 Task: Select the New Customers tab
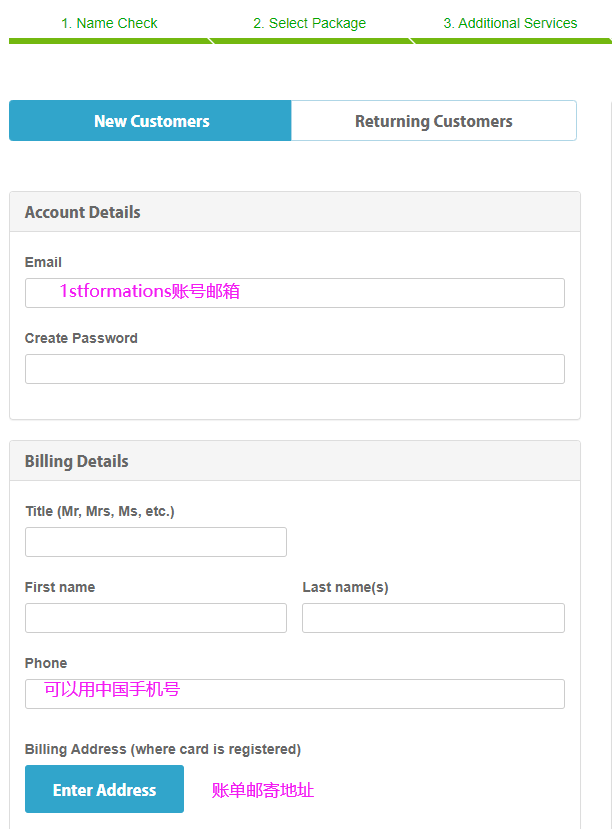point(150,120)
